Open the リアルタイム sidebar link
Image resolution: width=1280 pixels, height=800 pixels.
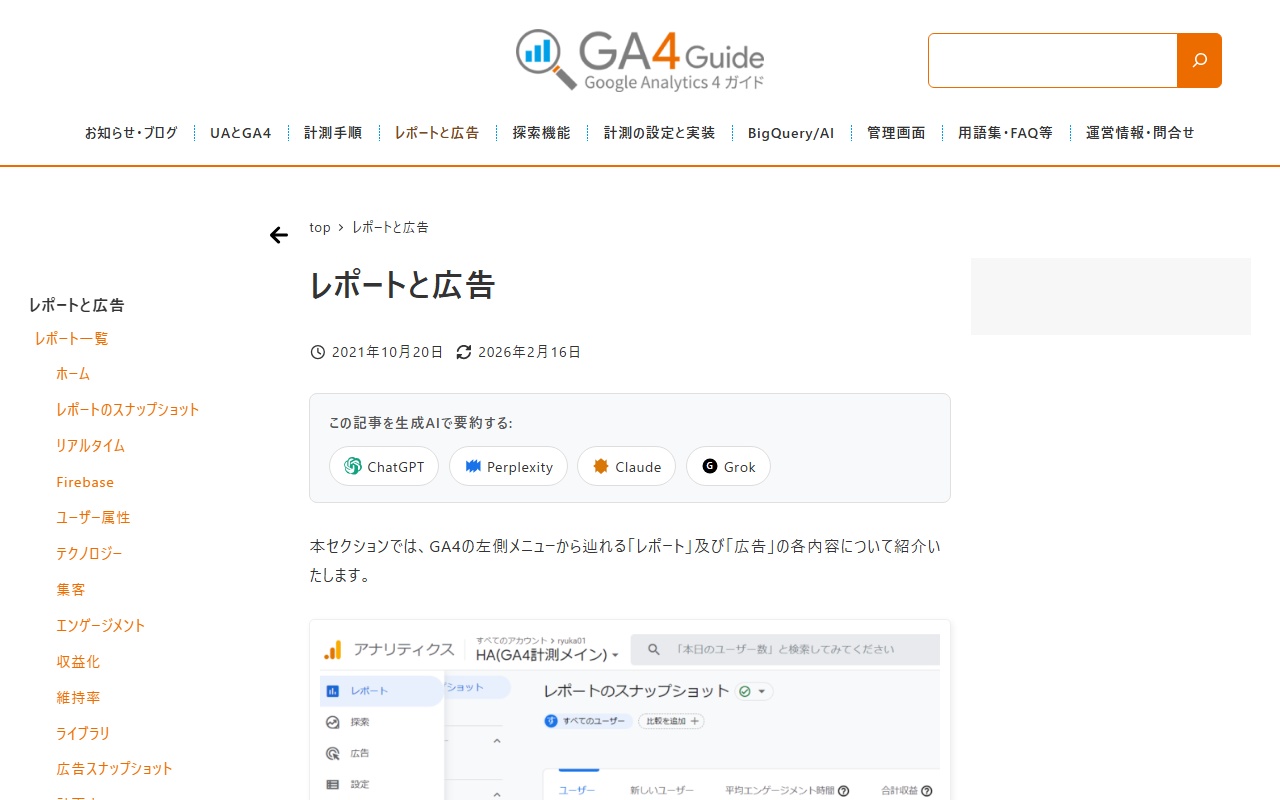[90, 445]
